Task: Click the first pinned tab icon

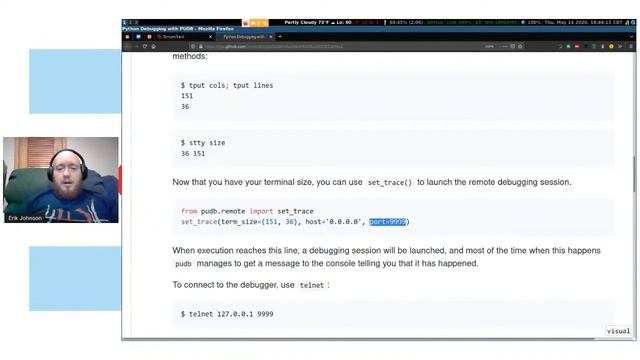Action: point(127,37)
